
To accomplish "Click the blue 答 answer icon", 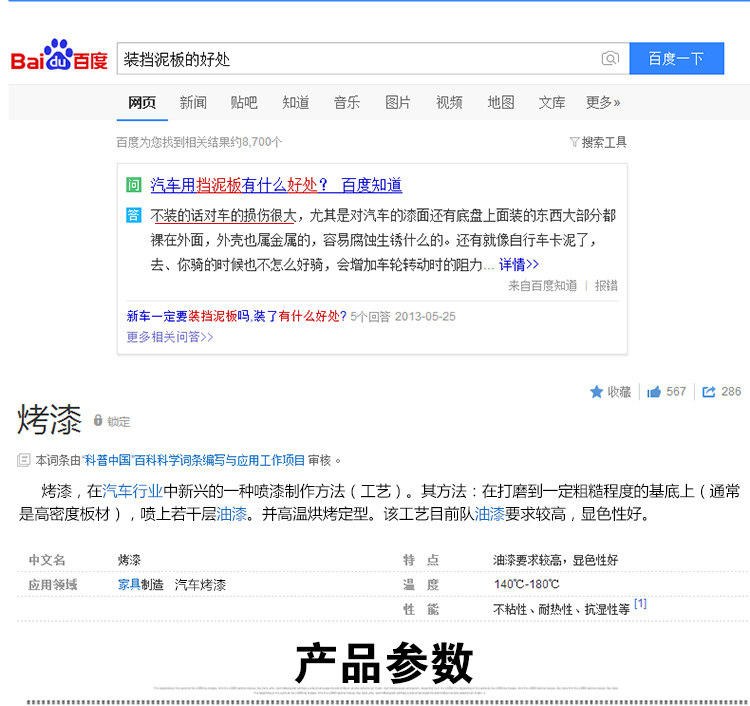I will [x=133, y=215].
